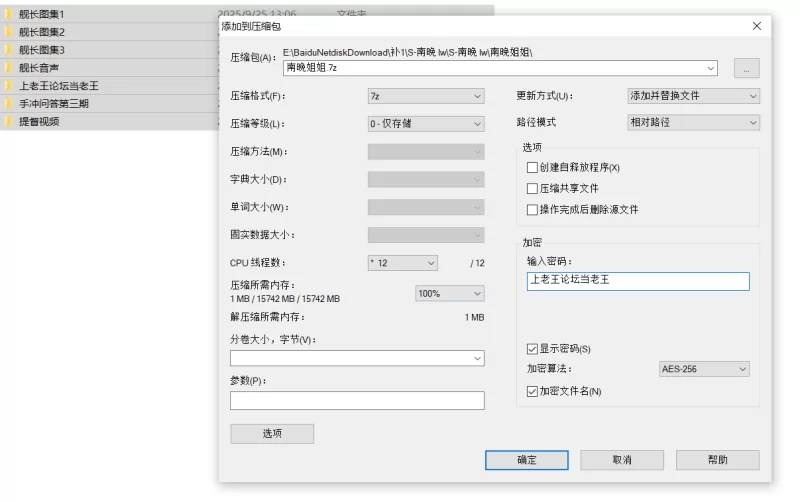Viewport: 800px width, 502px height.
Task: Toggle 压缩共享文件 checkbox
Action: [x=532, y=189]
